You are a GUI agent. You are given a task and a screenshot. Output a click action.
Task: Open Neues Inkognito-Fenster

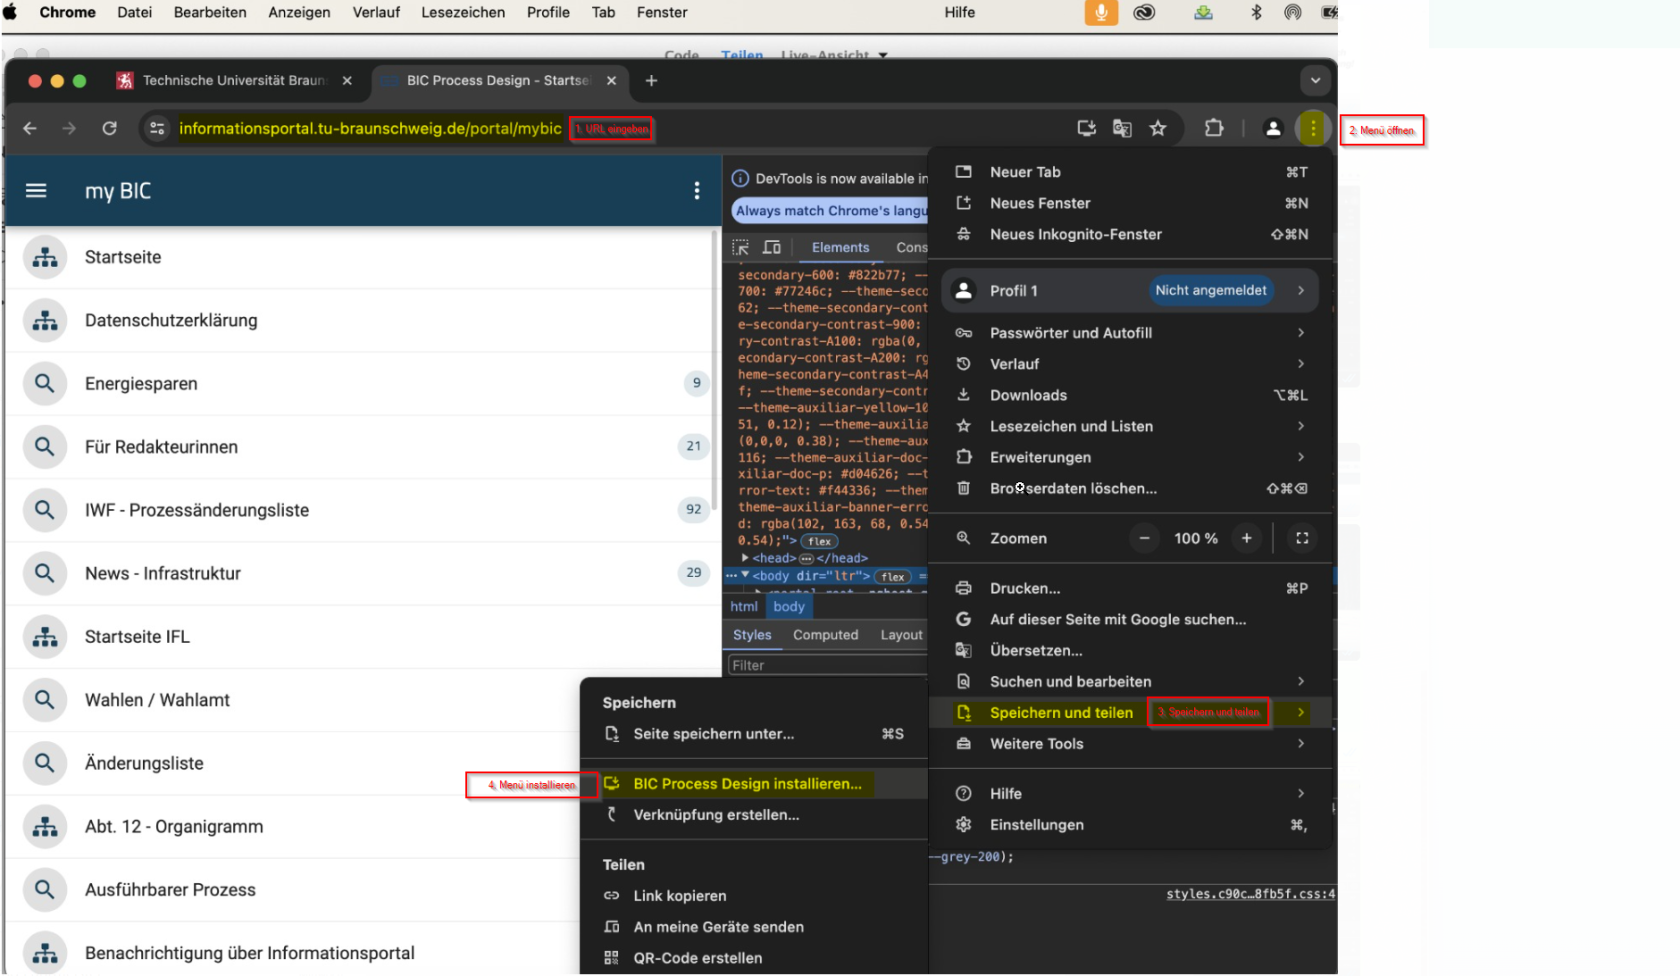[x=1131, y=234]
